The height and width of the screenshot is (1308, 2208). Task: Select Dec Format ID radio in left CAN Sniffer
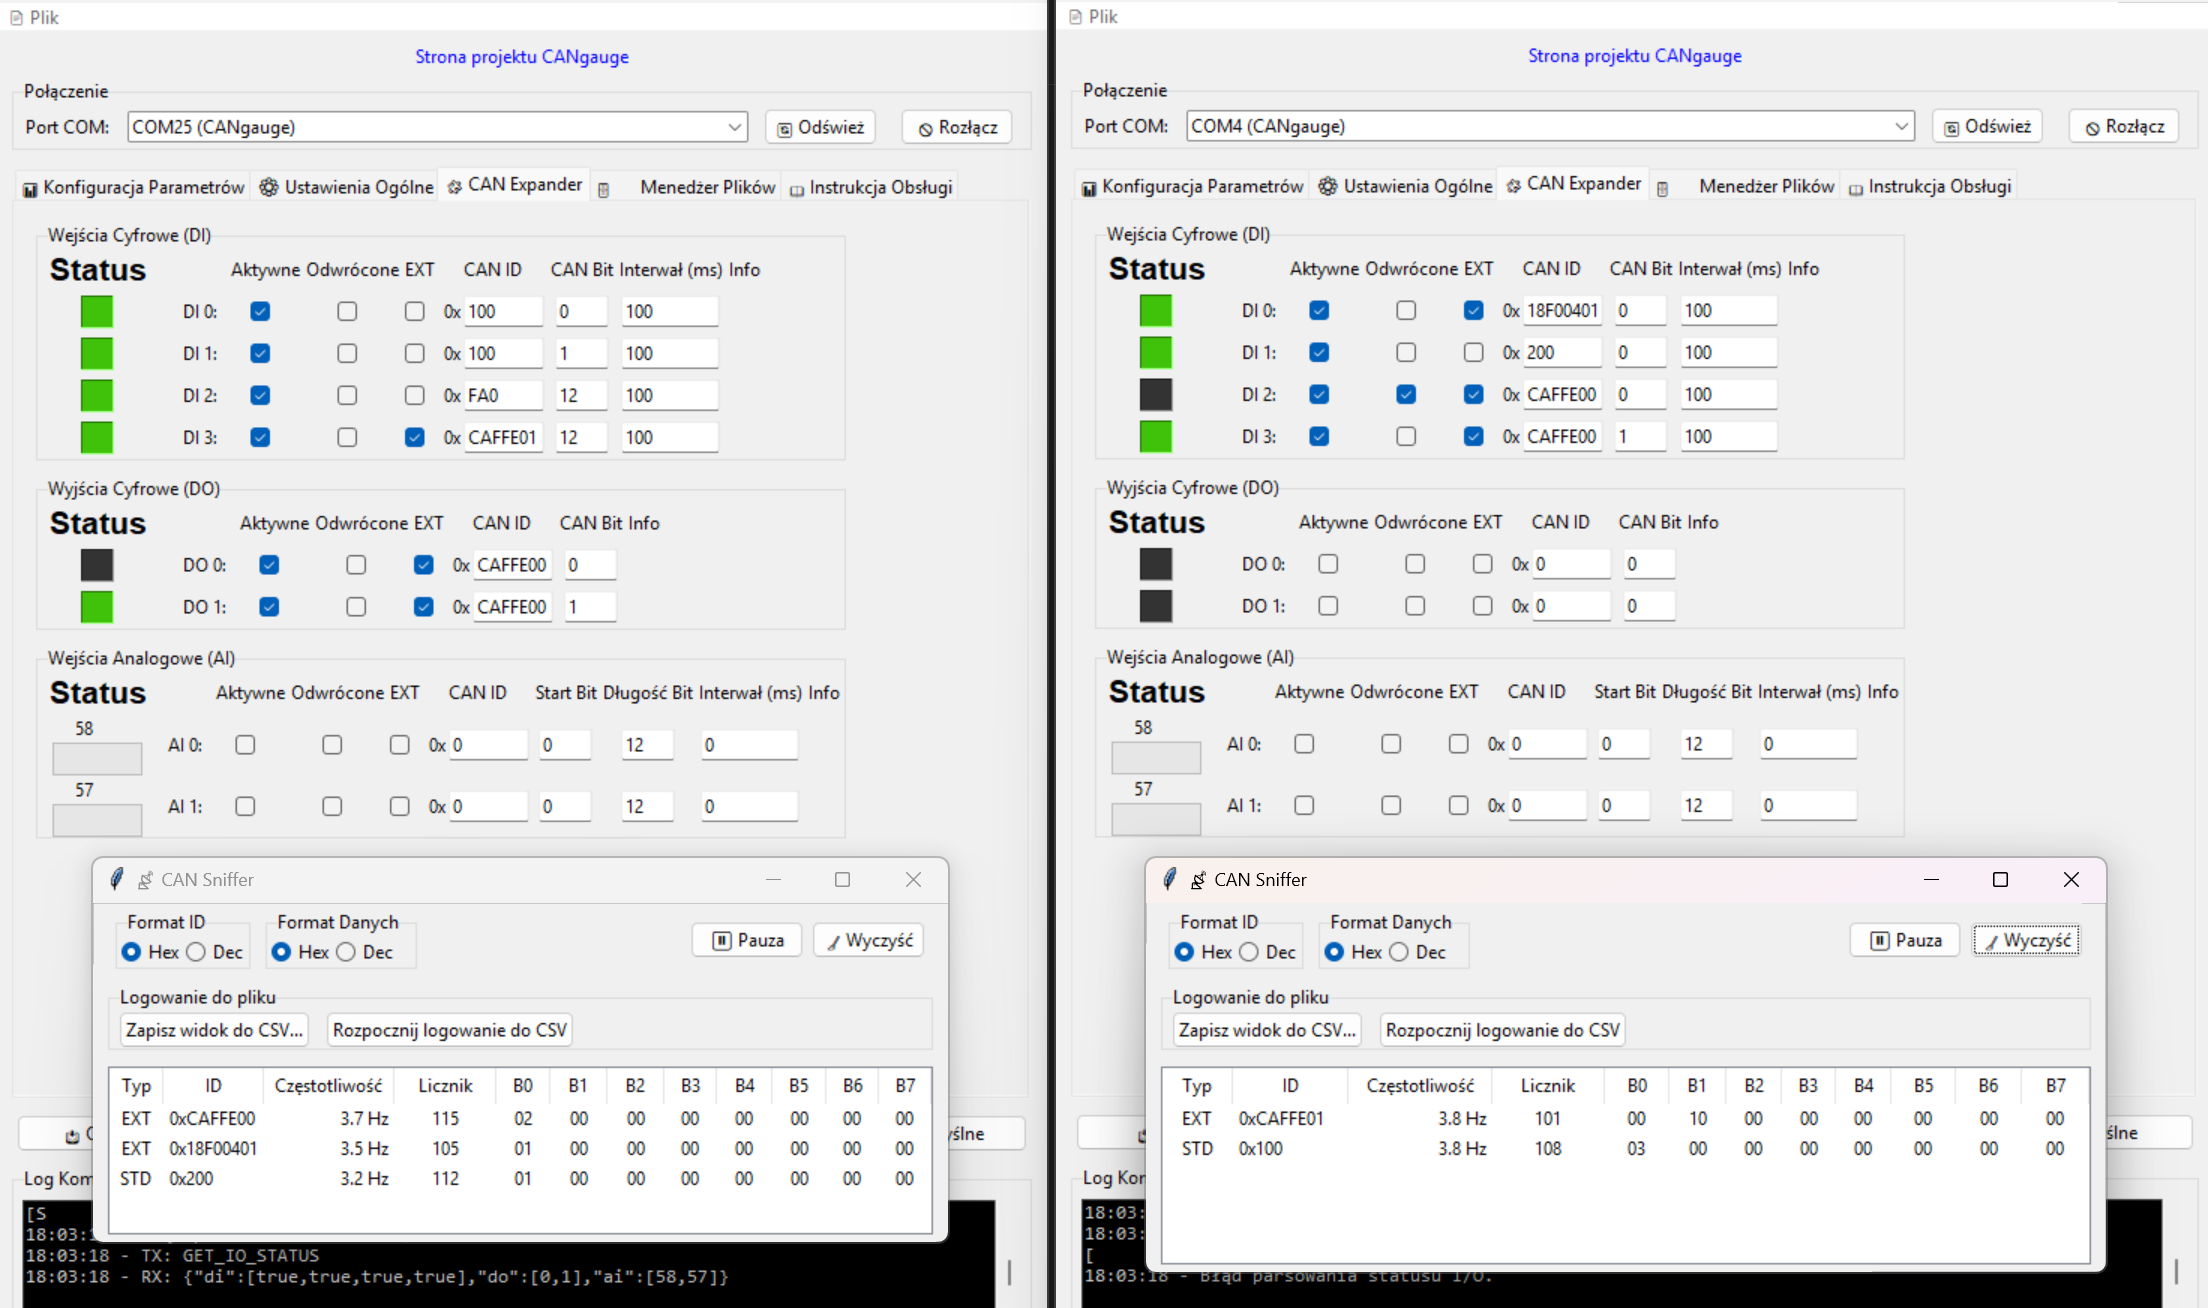(x=196, y=952)
